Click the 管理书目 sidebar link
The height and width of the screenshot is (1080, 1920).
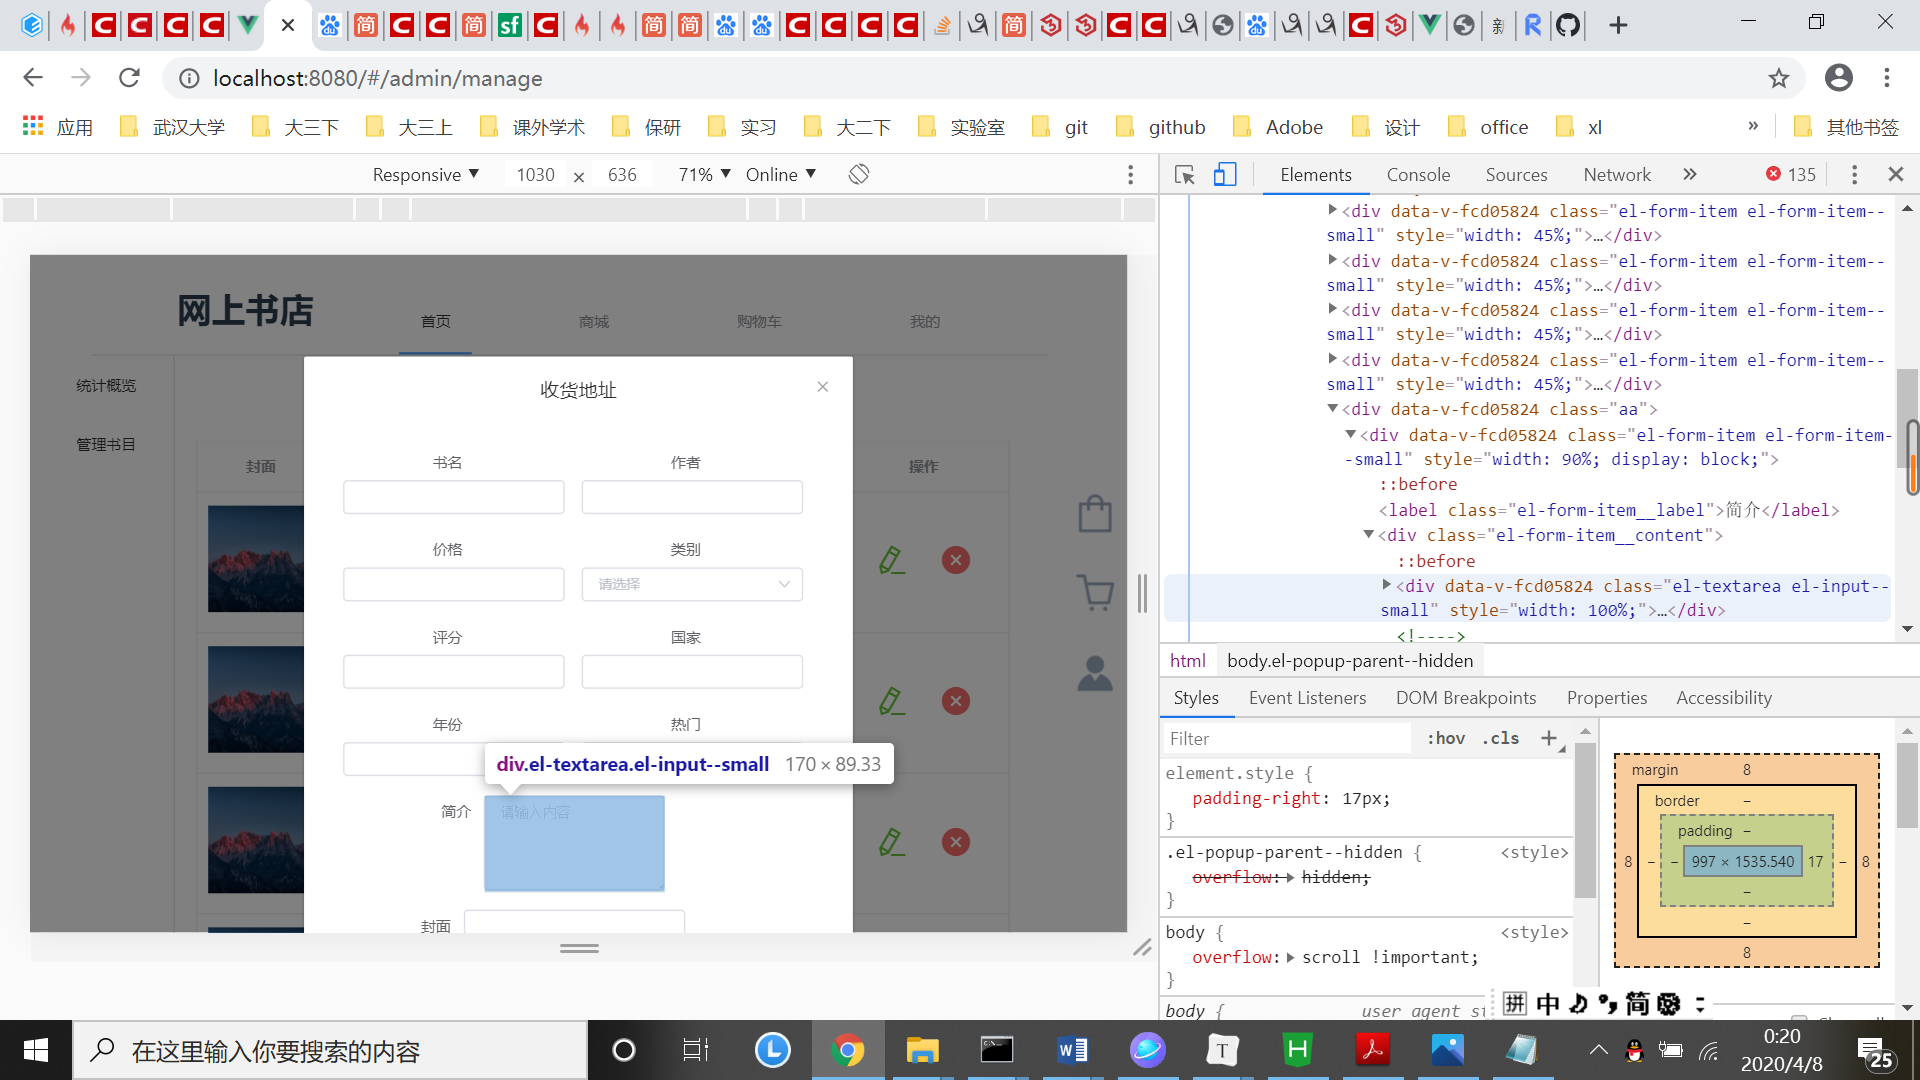tap(106, 444)
